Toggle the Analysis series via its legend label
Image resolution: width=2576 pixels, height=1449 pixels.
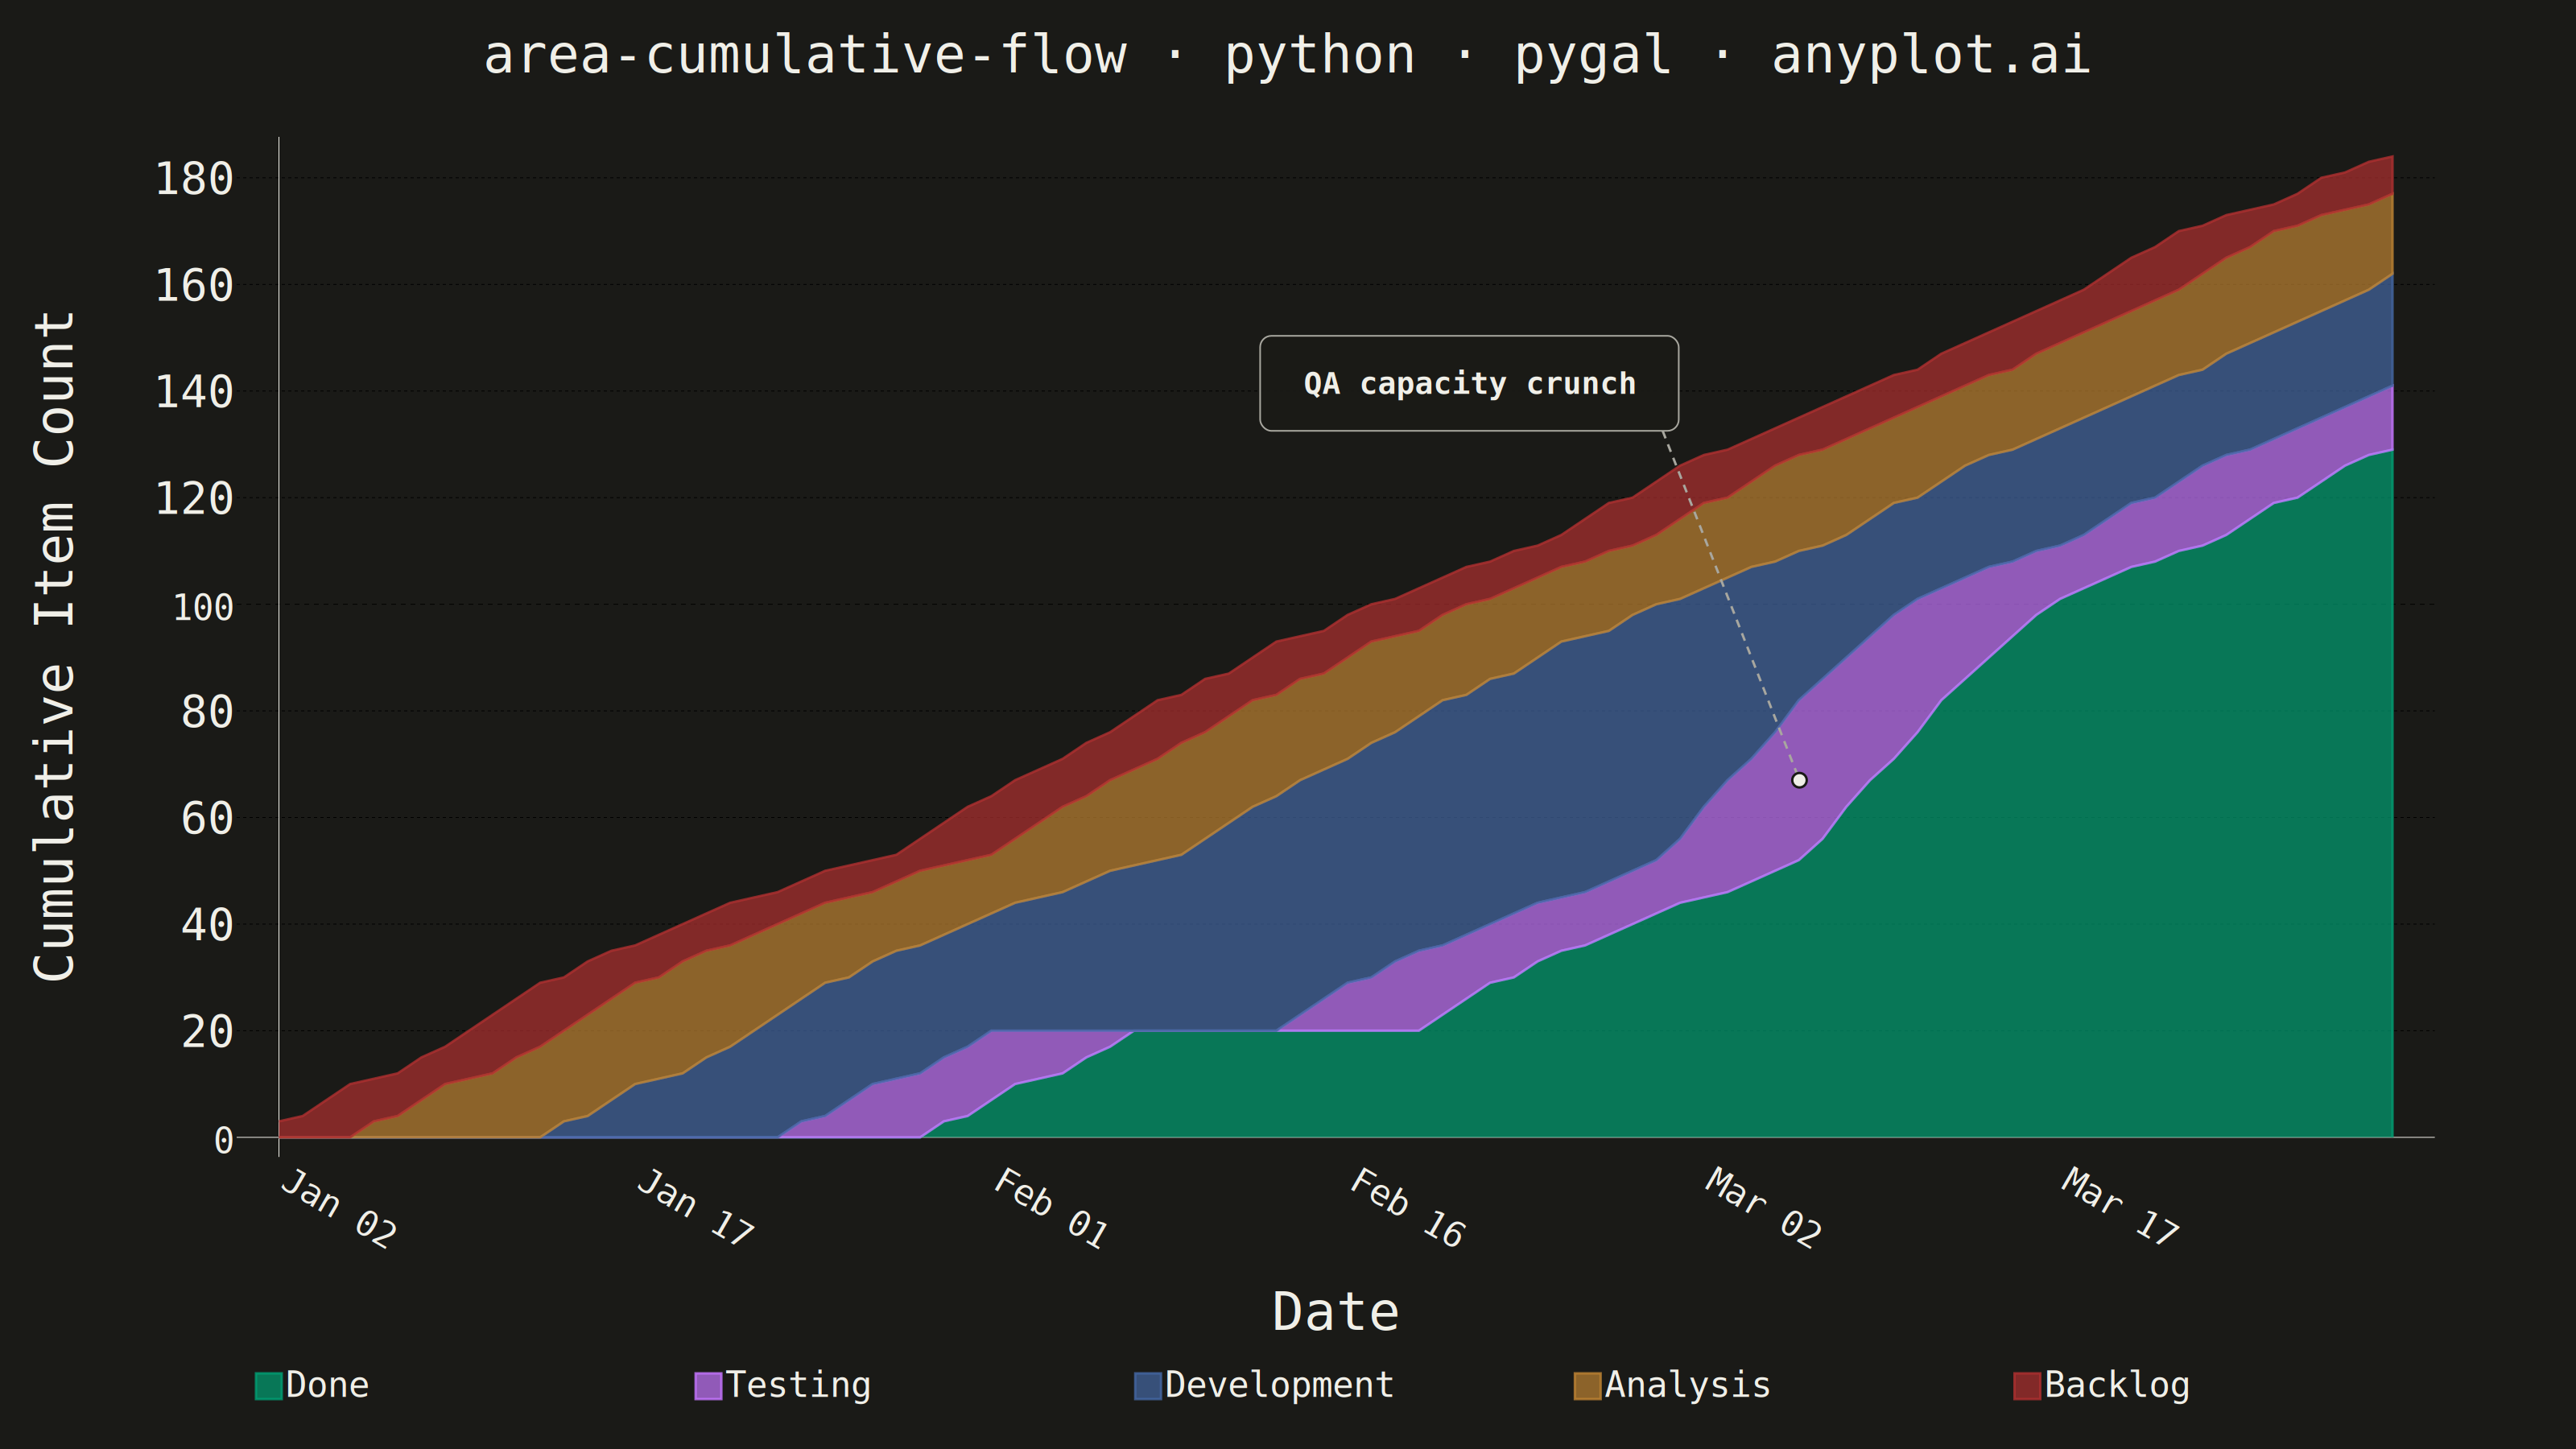[x=1688, y=1386]
